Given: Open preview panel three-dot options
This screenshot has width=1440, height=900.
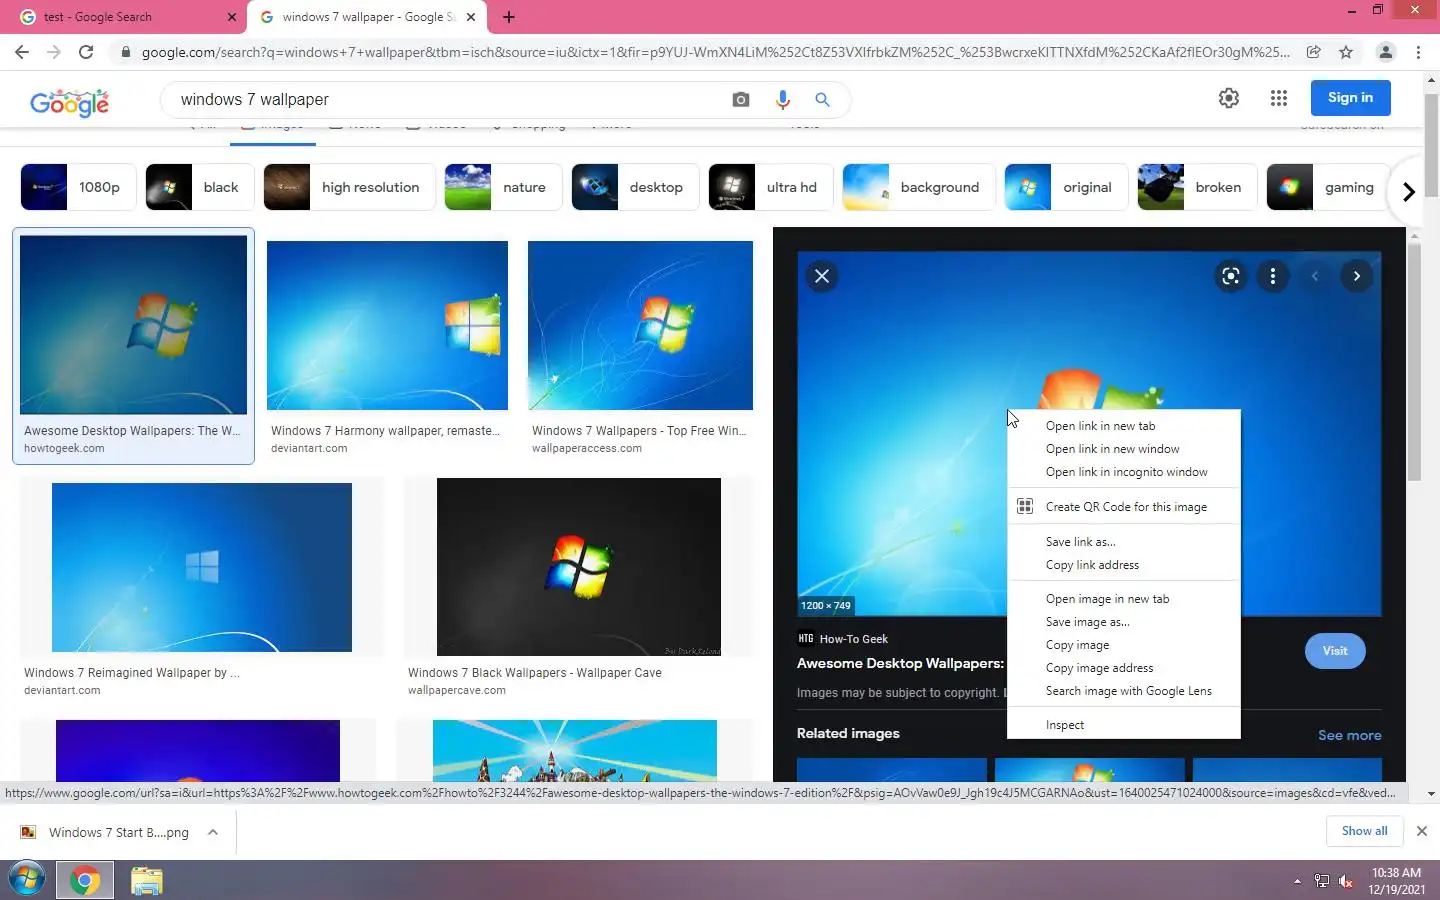Looking at the screenshot, I should pos(1273,276).
